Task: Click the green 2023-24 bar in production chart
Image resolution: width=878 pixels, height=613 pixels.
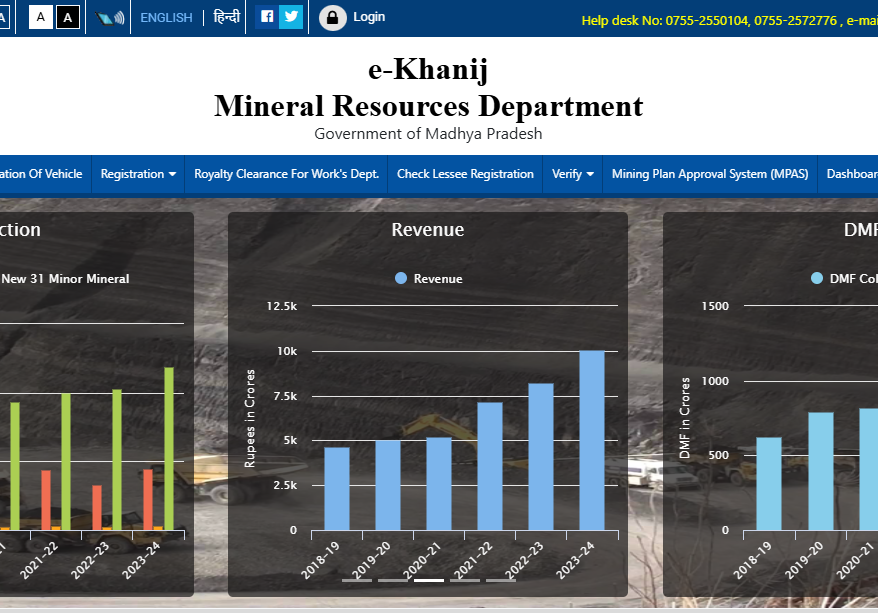Action: [169, 448]
